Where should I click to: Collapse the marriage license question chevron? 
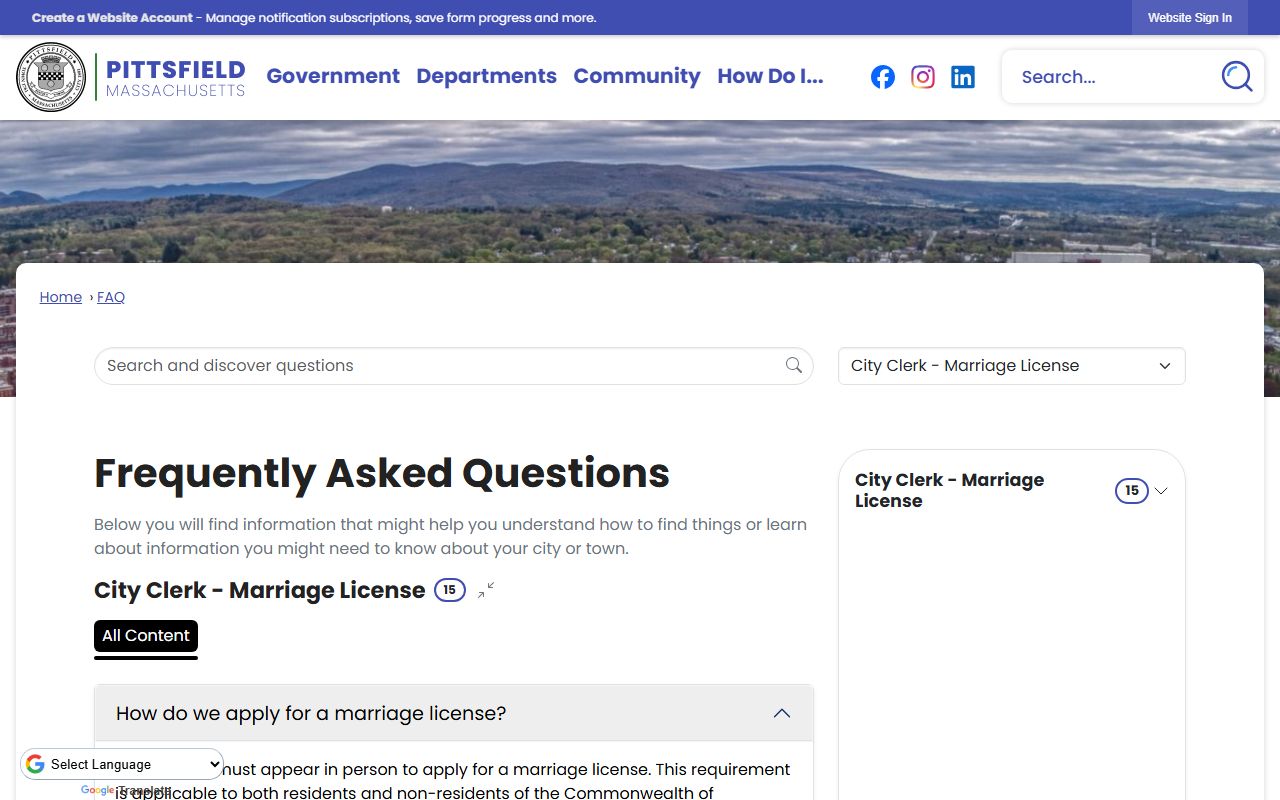(782, 713)
